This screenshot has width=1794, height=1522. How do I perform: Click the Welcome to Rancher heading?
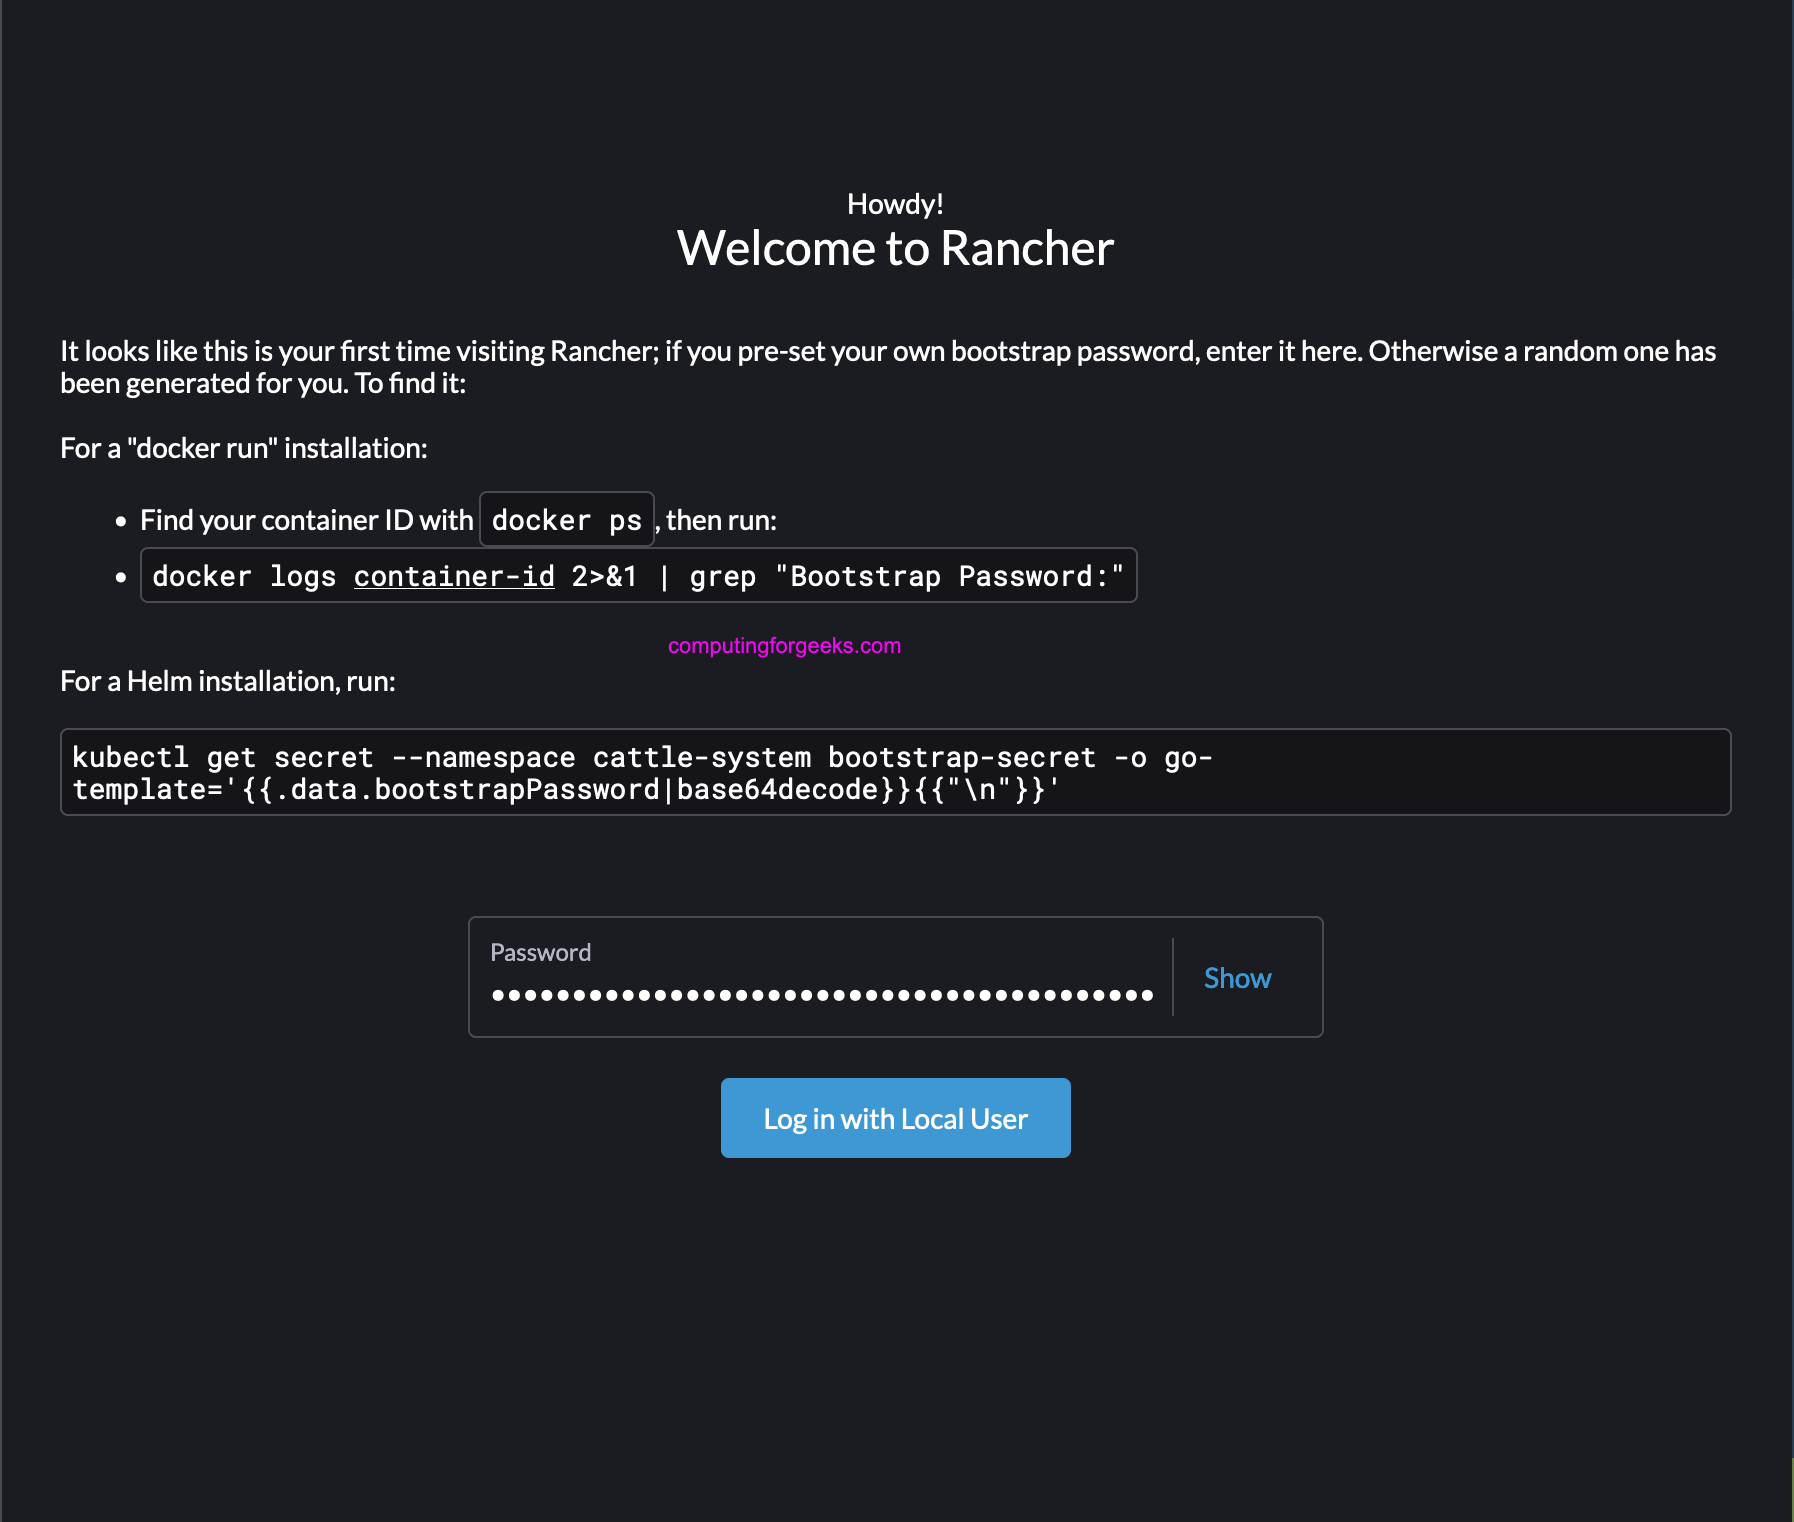pos(895,247)
